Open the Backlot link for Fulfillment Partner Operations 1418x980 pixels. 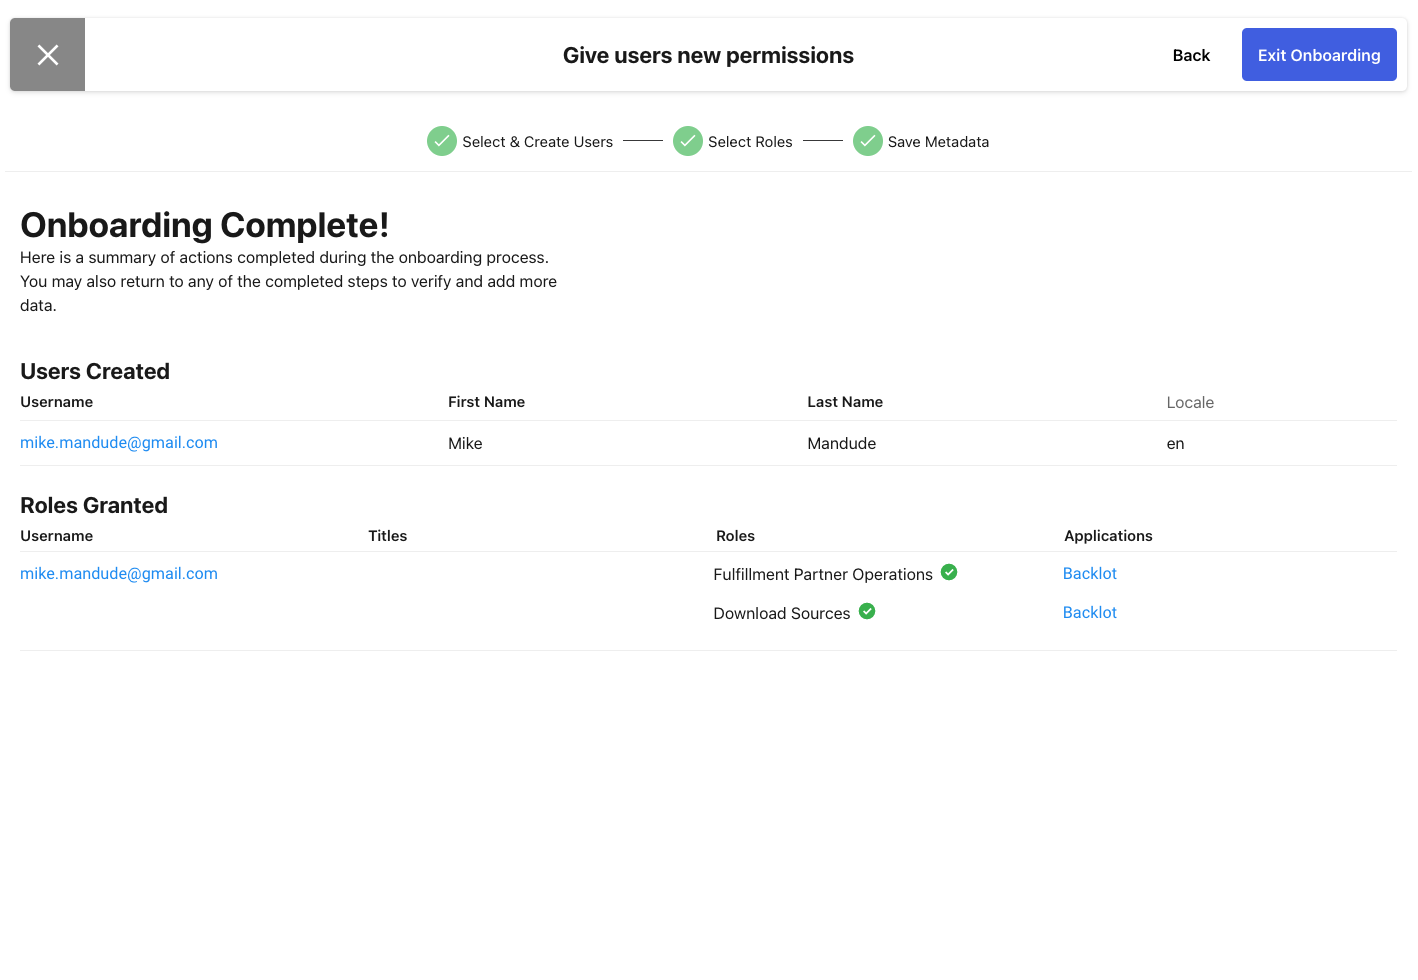pos(1089,572)
